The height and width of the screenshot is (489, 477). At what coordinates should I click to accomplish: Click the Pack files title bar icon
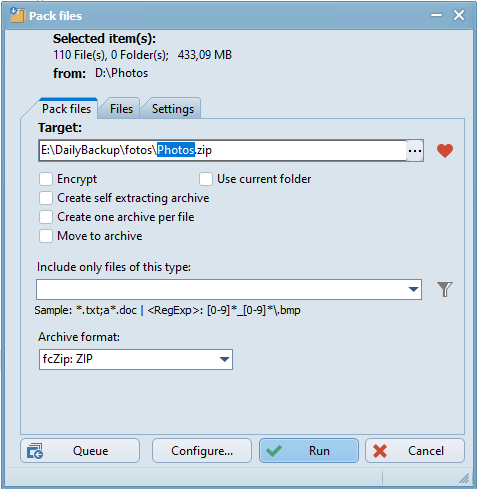[17, 15]
